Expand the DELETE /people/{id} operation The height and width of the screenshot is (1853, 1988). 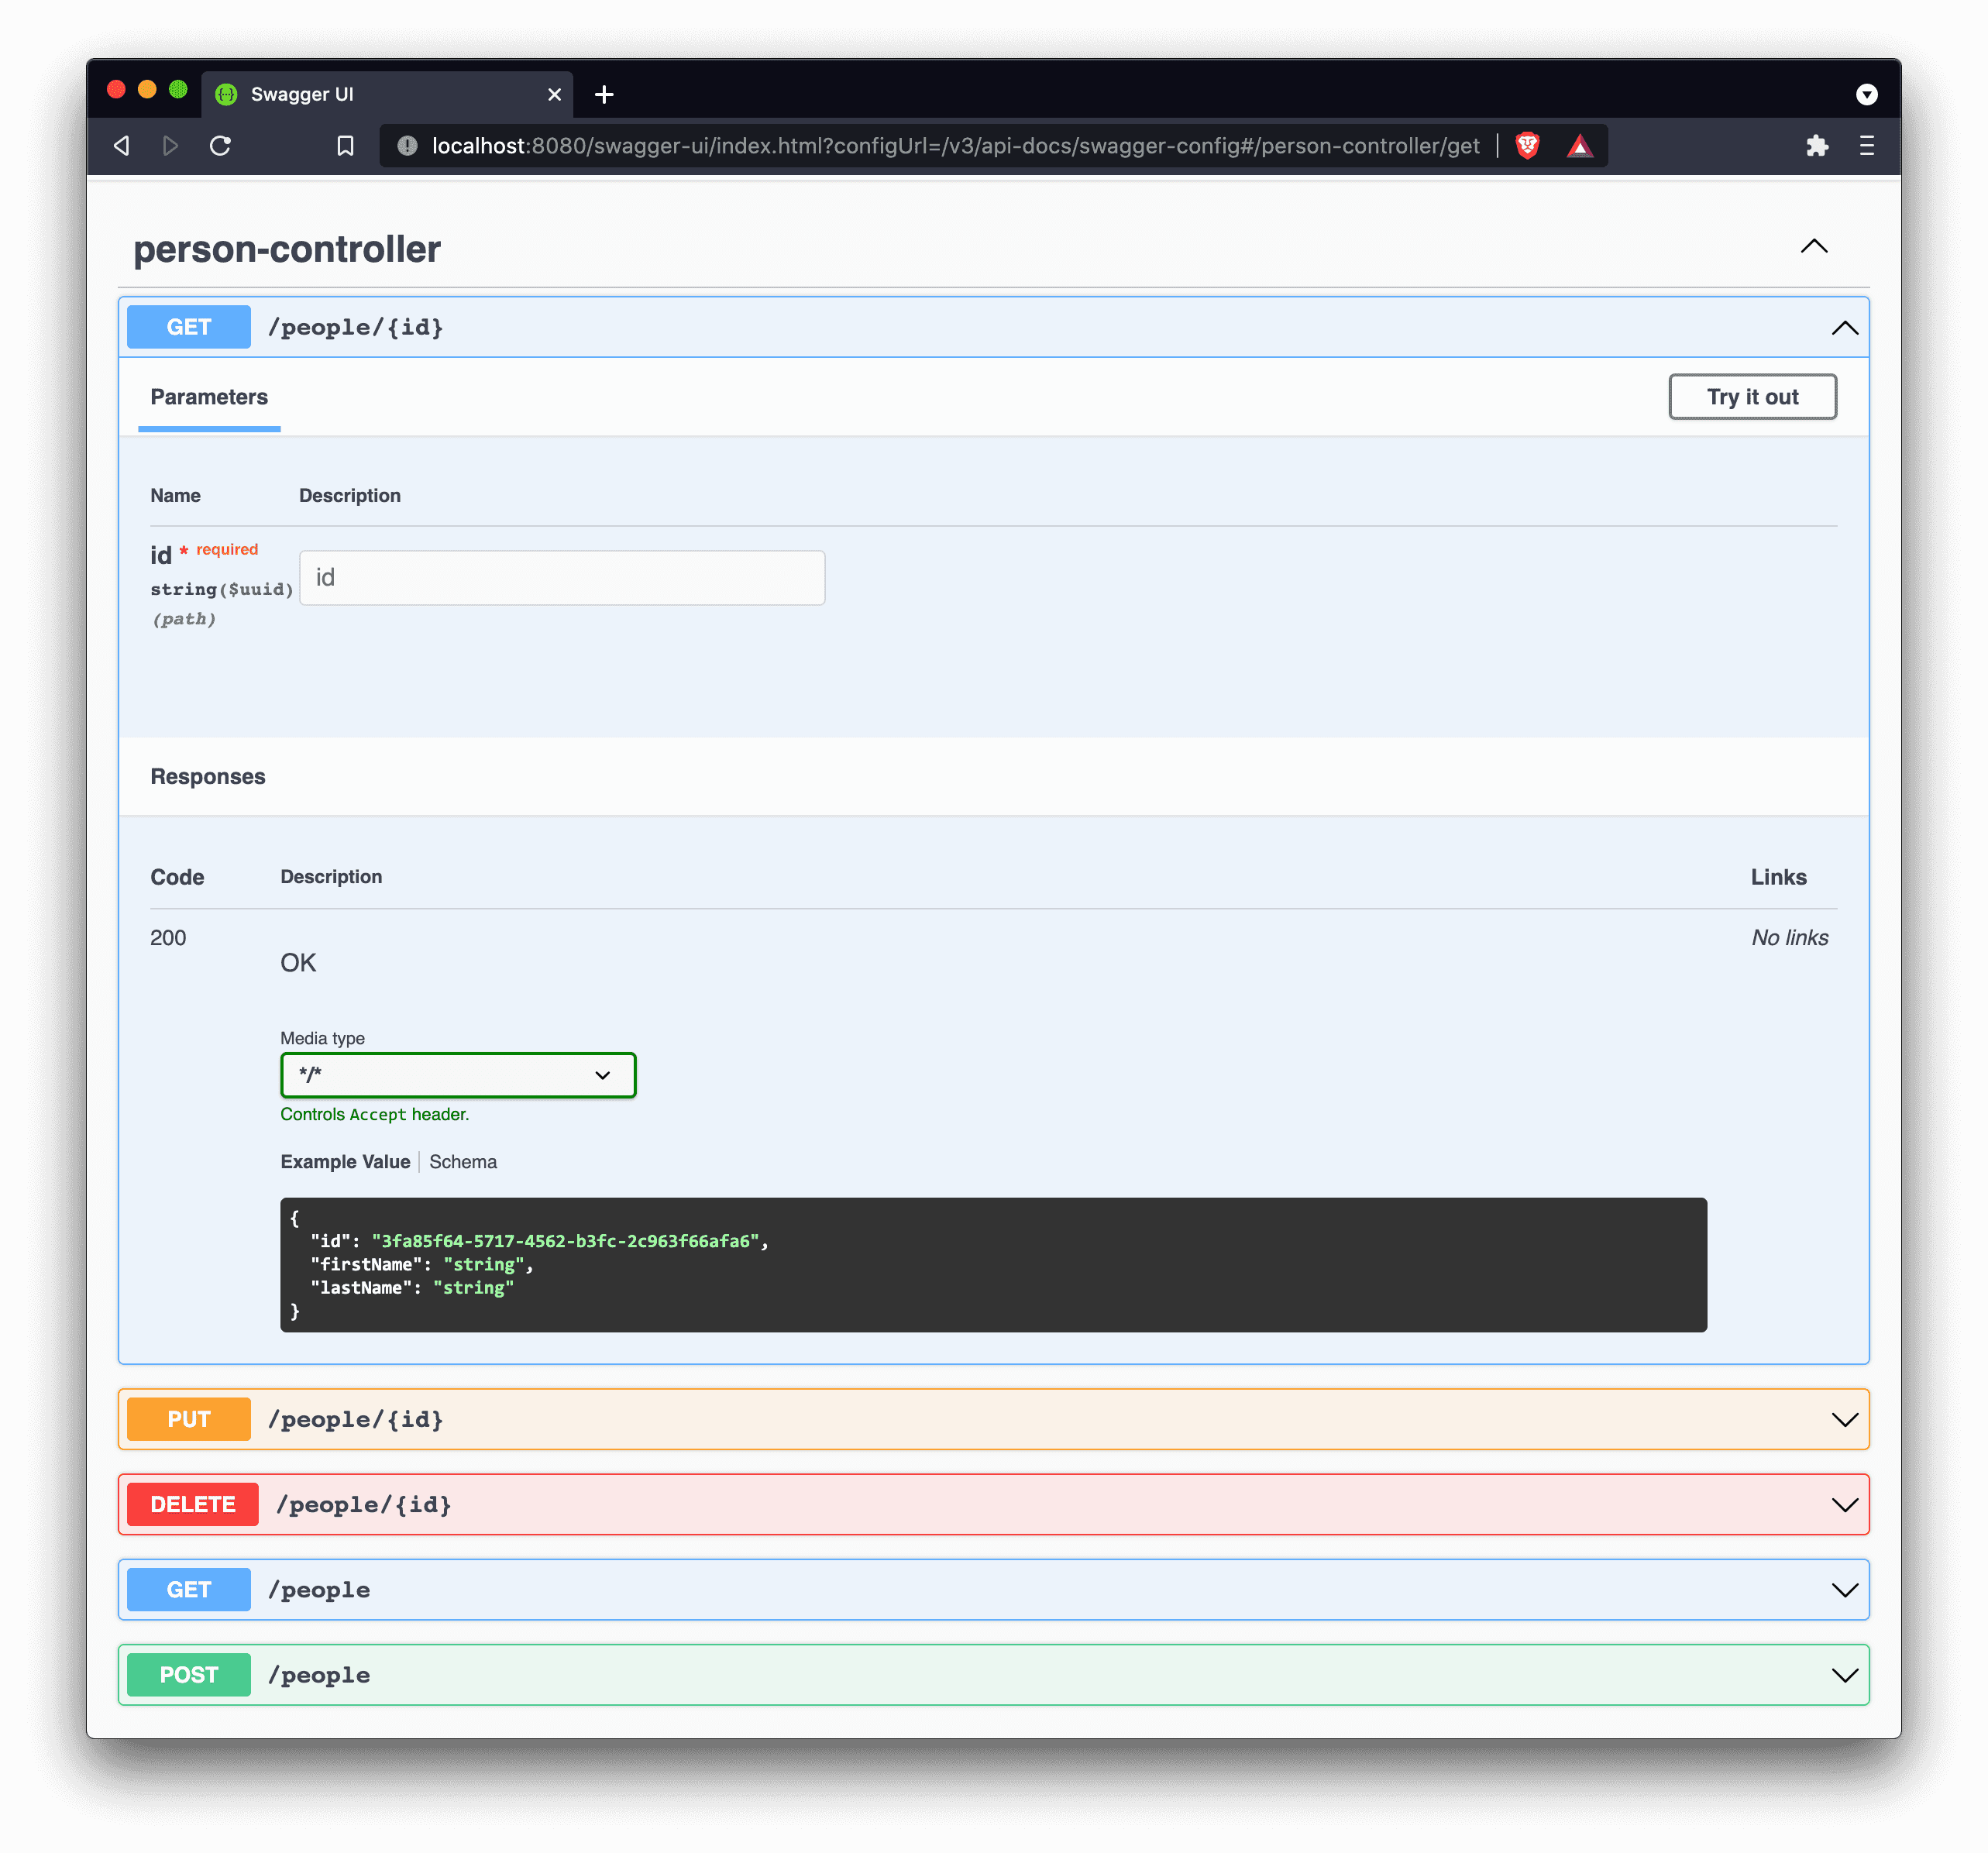1844,1504
